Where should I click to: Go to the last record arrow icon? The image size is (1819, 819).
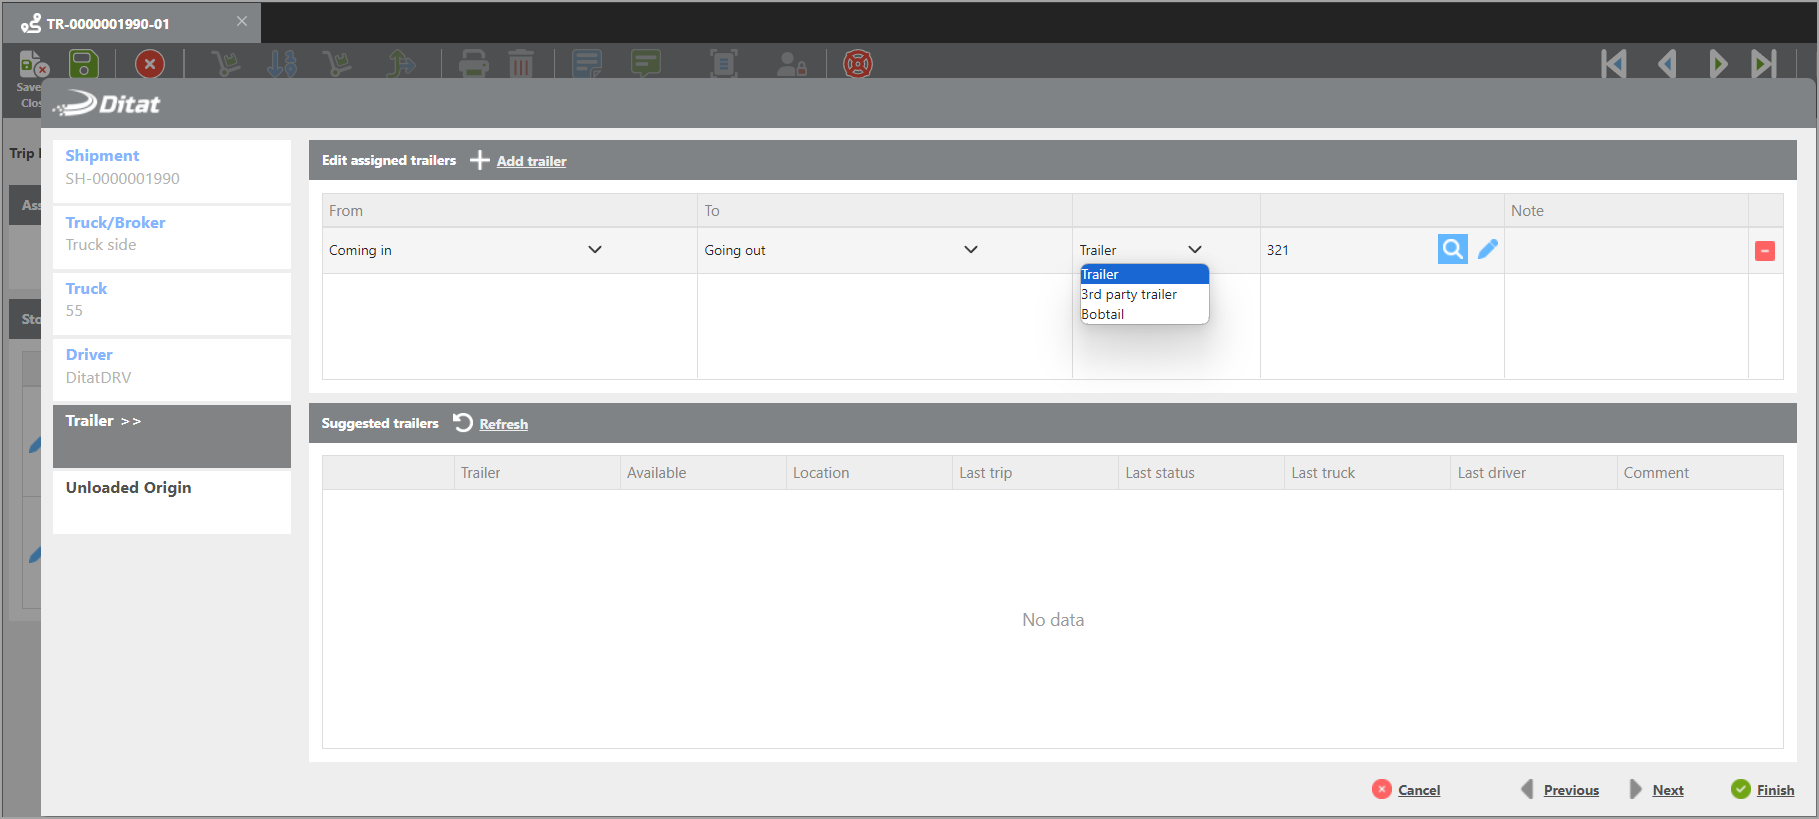(1764, 65)
